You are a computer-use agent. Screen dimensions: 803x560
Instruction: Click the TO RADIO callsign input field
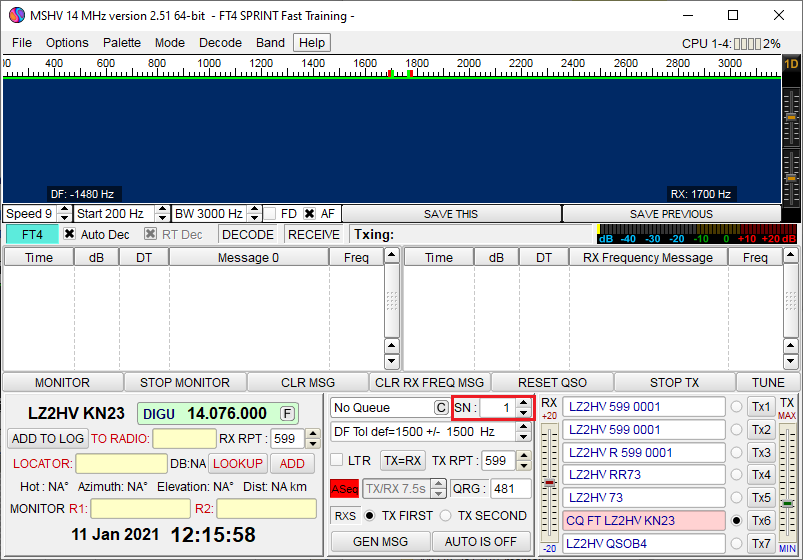point(184,439)
